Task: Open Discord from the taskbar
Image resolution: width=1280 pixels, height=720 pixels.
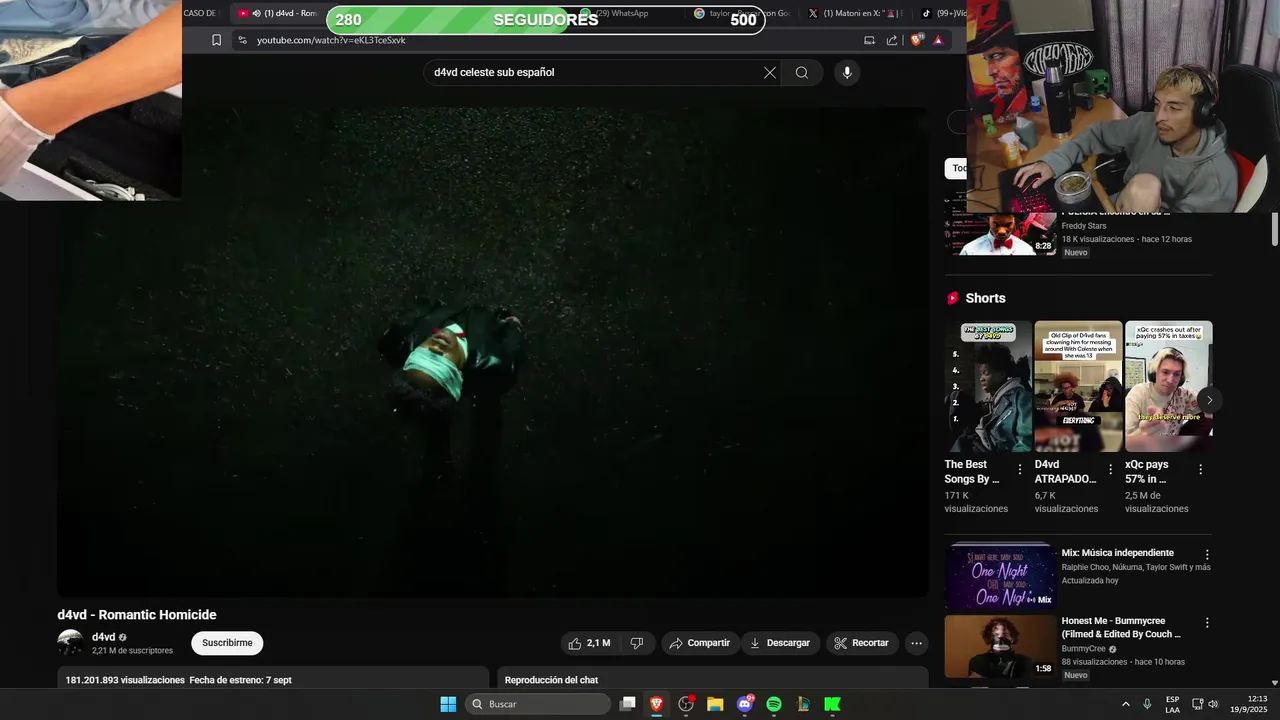Action: 745,704
